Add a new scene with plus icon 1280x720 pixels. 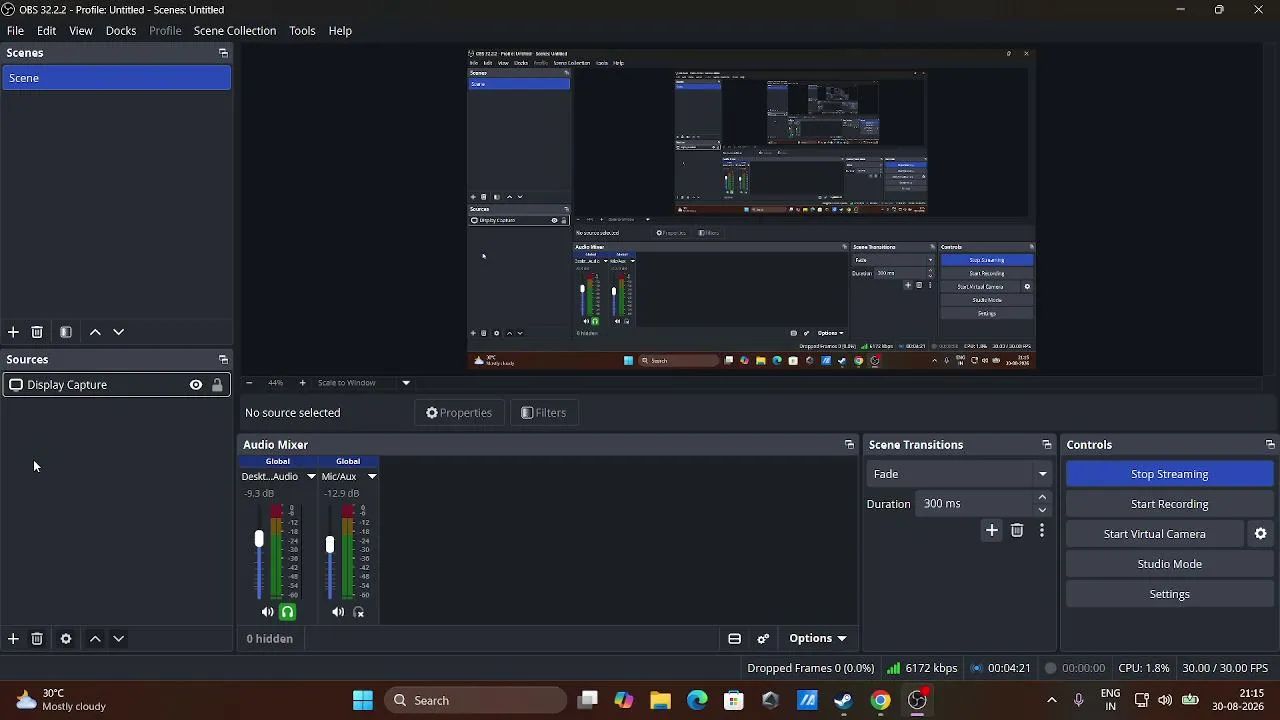pos(13,332)
